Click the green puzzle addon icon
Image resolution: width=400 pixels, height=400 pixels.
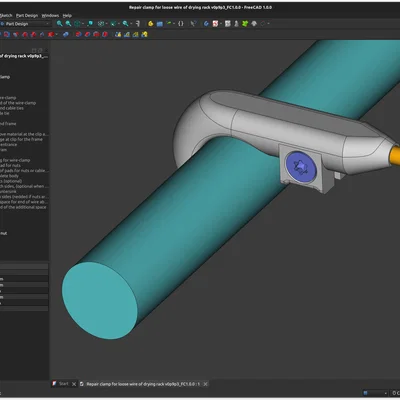(x=245, y=24)
